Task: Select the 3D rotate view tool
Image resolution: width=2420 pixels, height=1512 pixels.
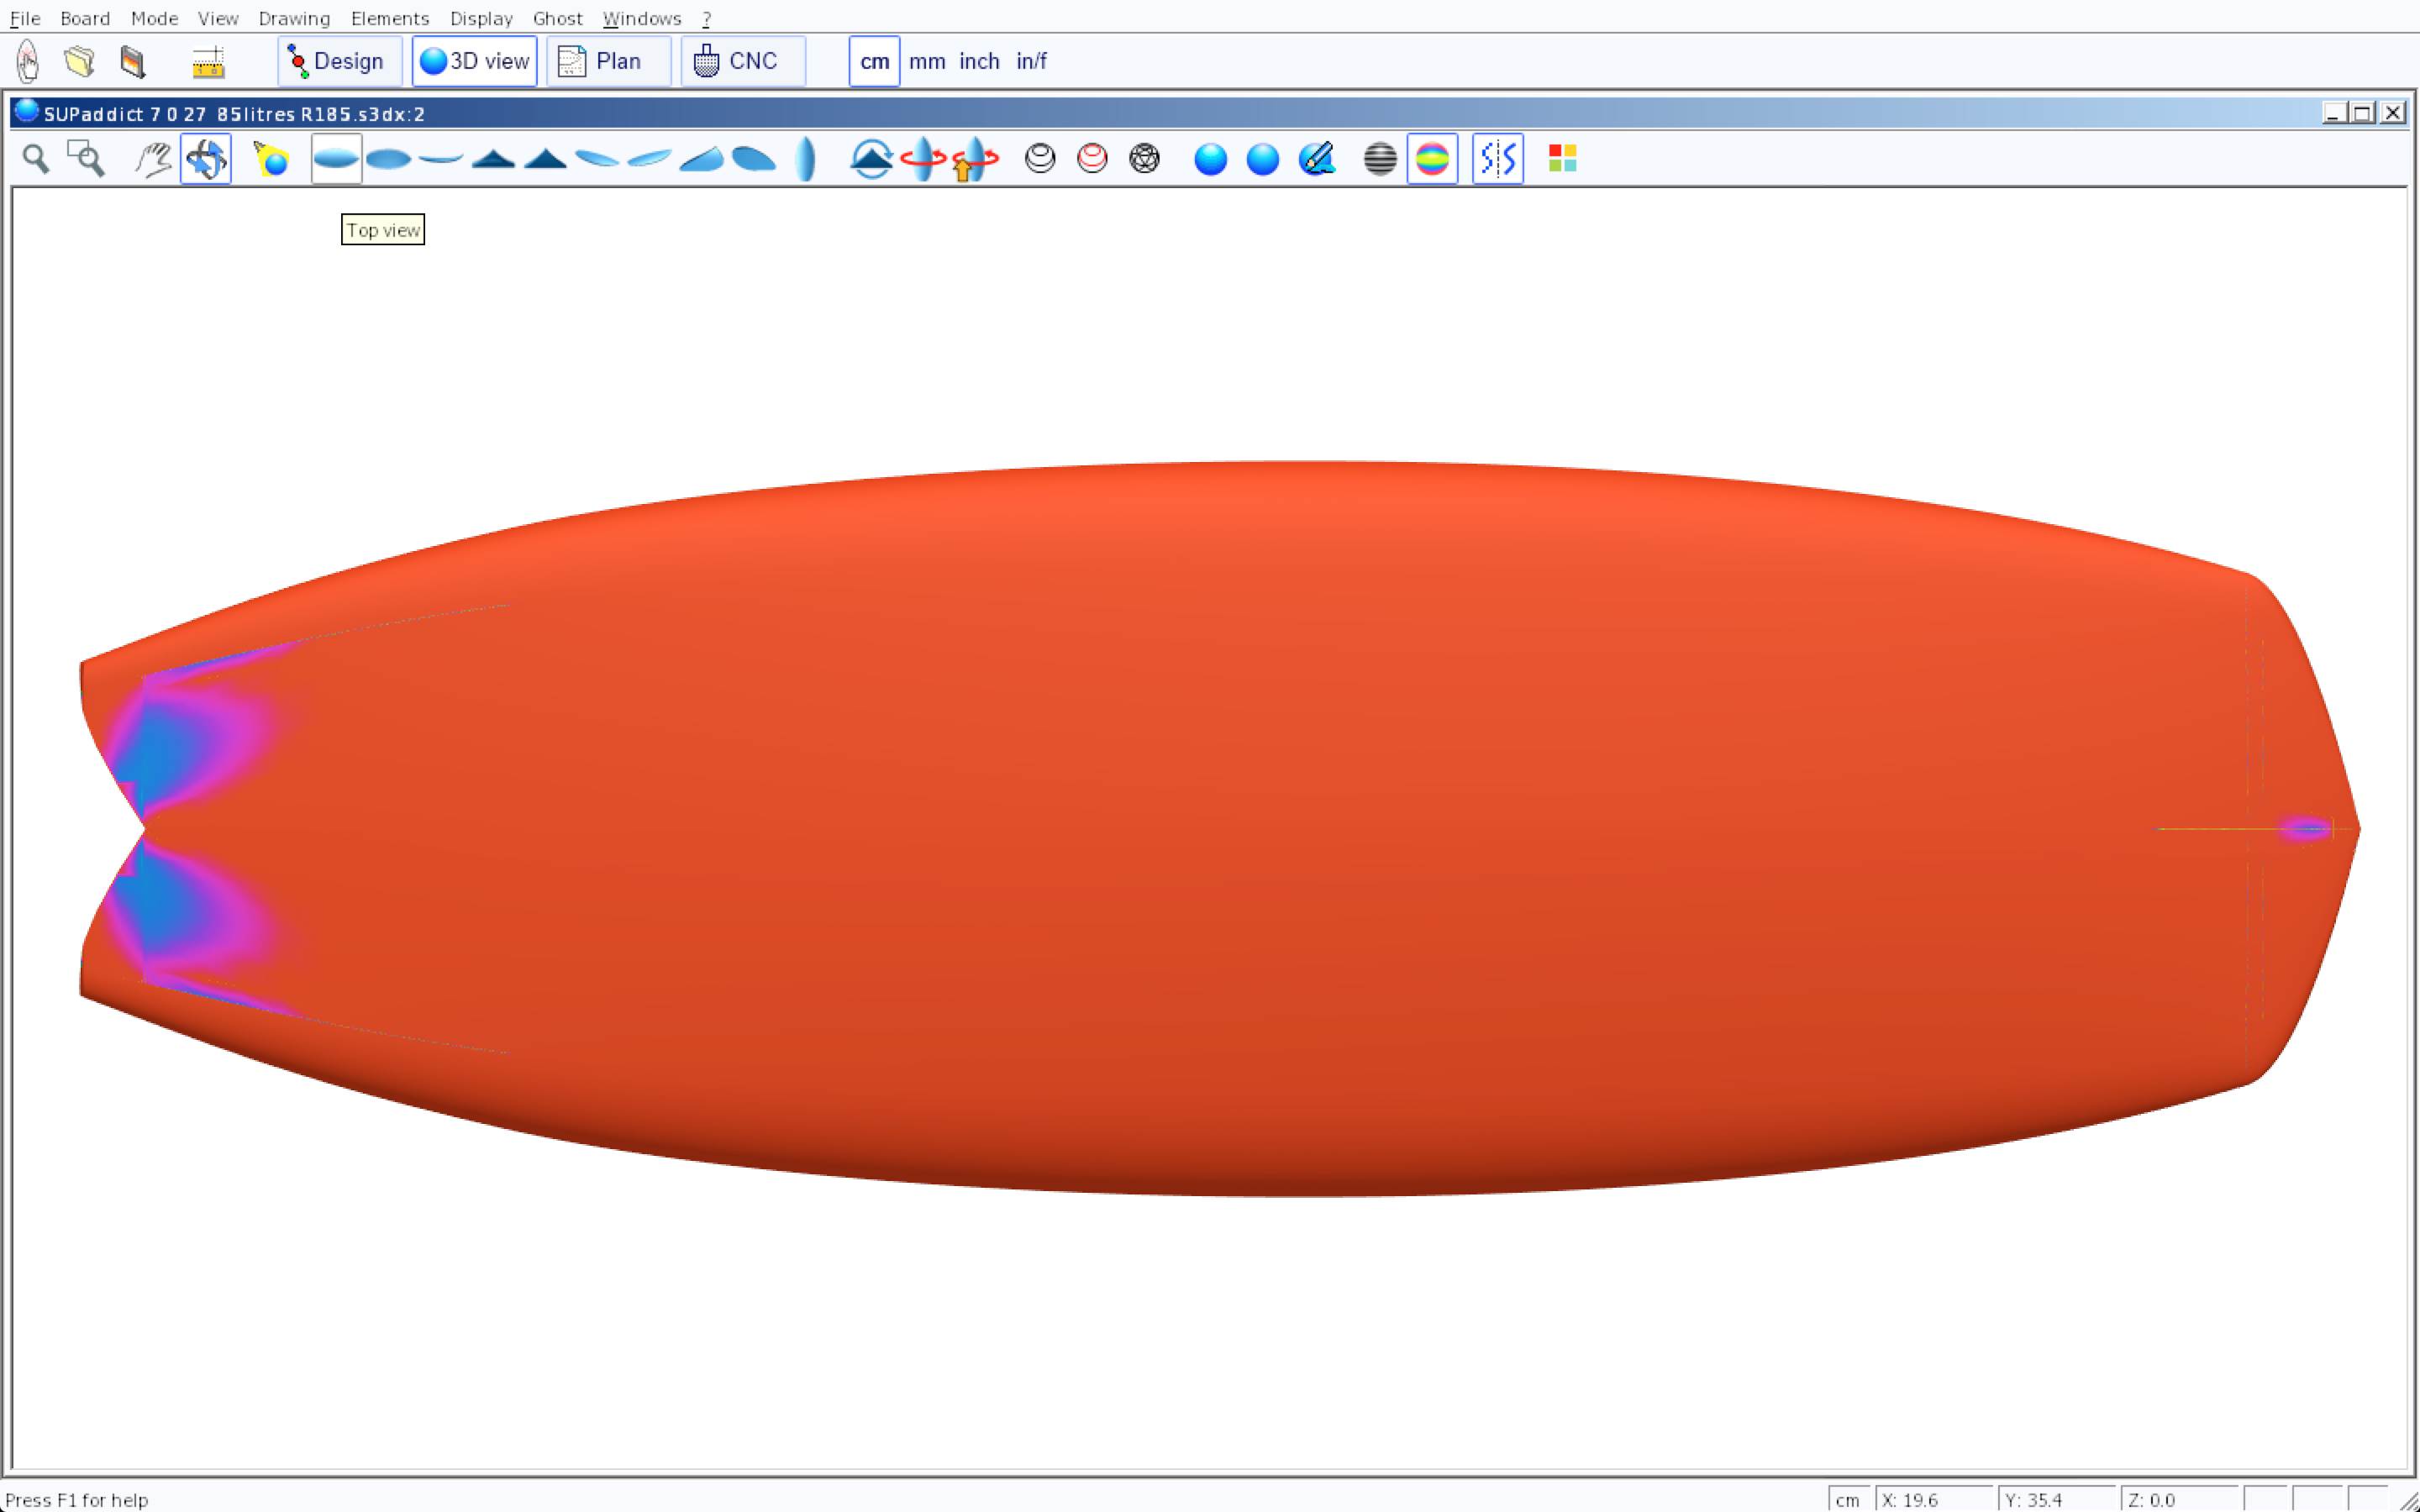Action: pos(206,159)
